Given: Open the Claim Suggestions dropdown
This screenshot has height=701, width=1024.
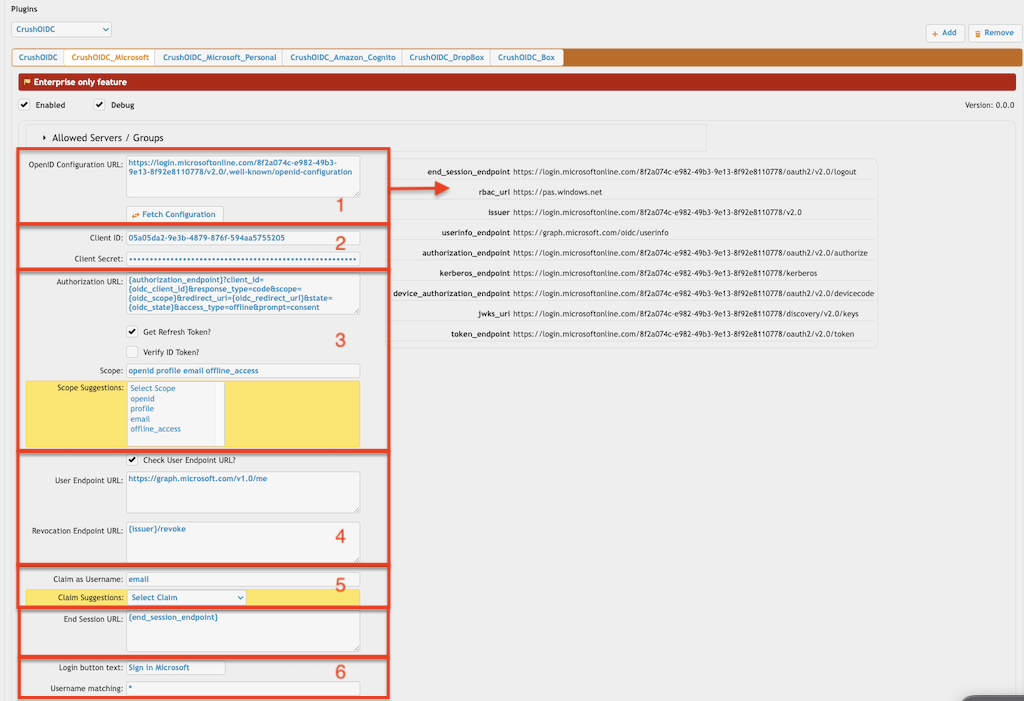Looking at the screenshot, I should click(x=186, y=597).
